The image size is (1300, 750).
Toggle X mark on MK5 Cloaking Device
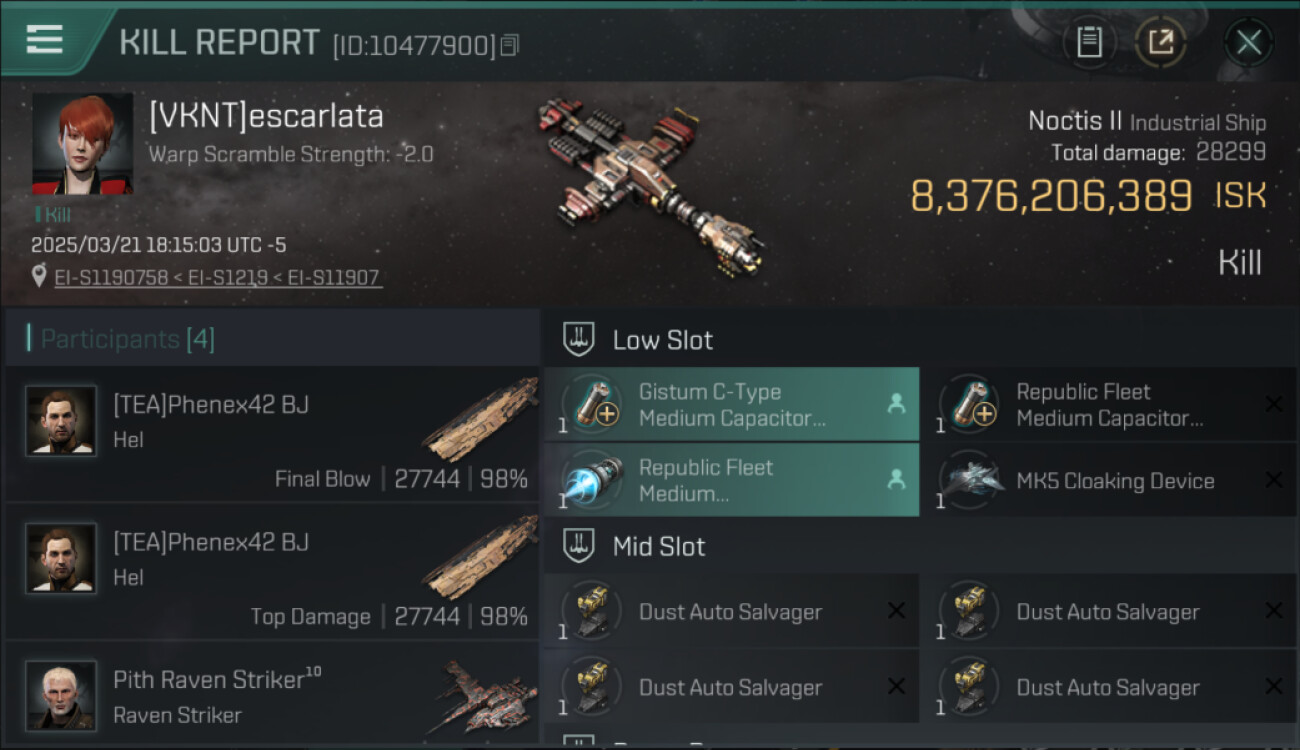[x=1273, y=480]
